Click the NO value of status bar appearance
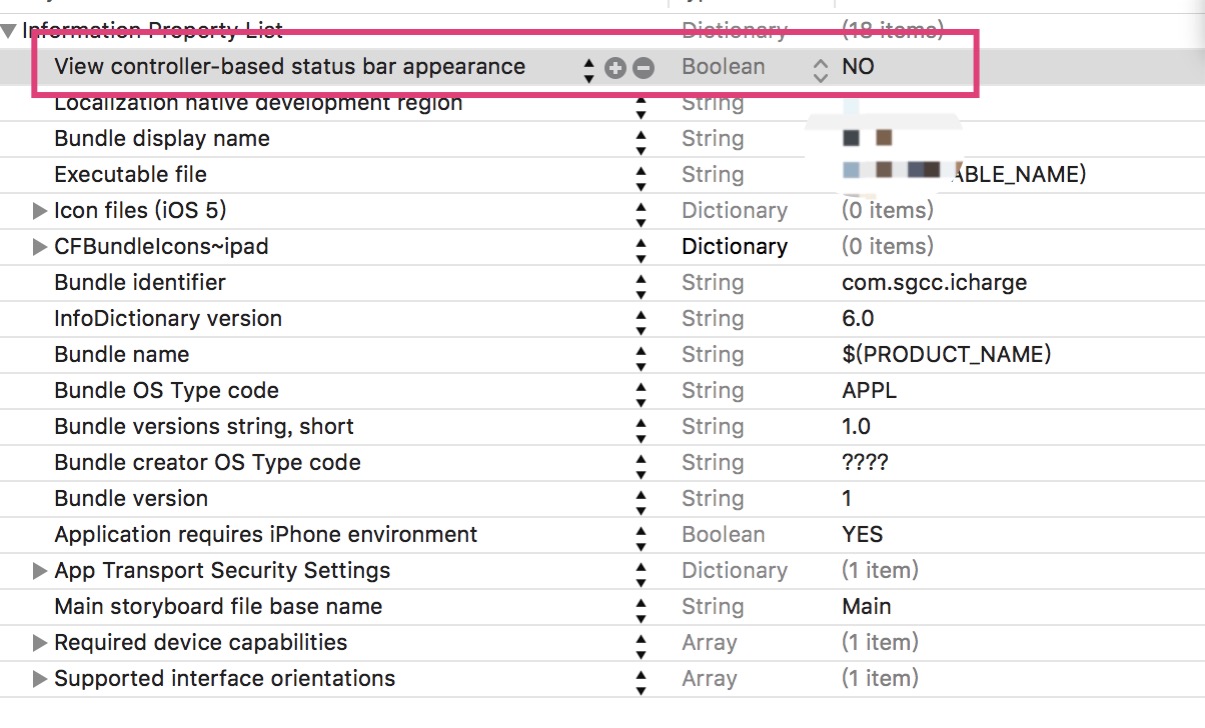This screenshot has width=1205, height=728. coord(858,67)
